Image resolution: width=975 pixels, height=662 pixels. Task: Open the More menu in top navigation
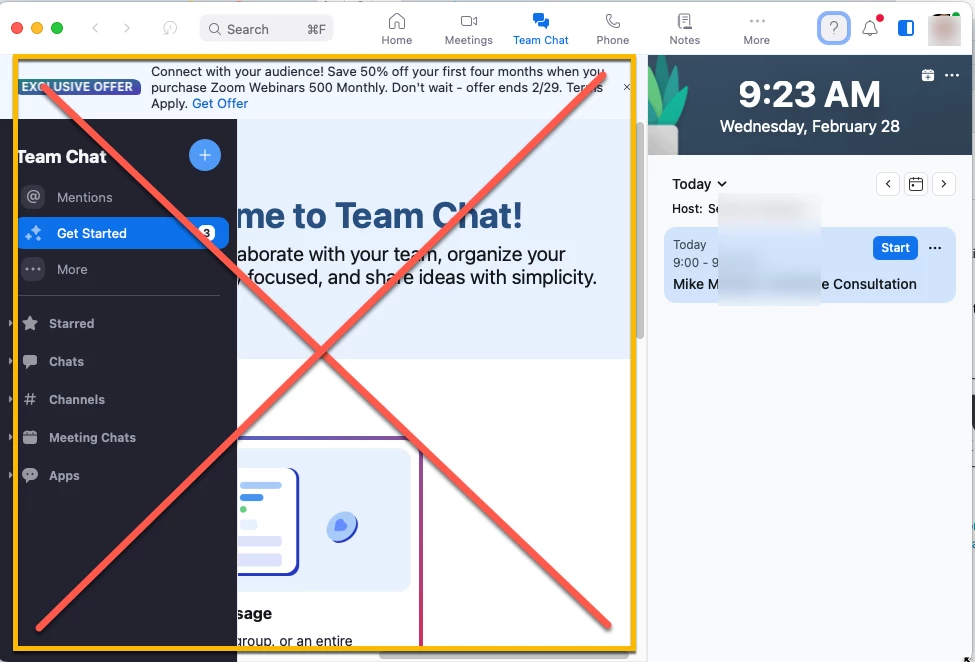click(x=756, y=29)
